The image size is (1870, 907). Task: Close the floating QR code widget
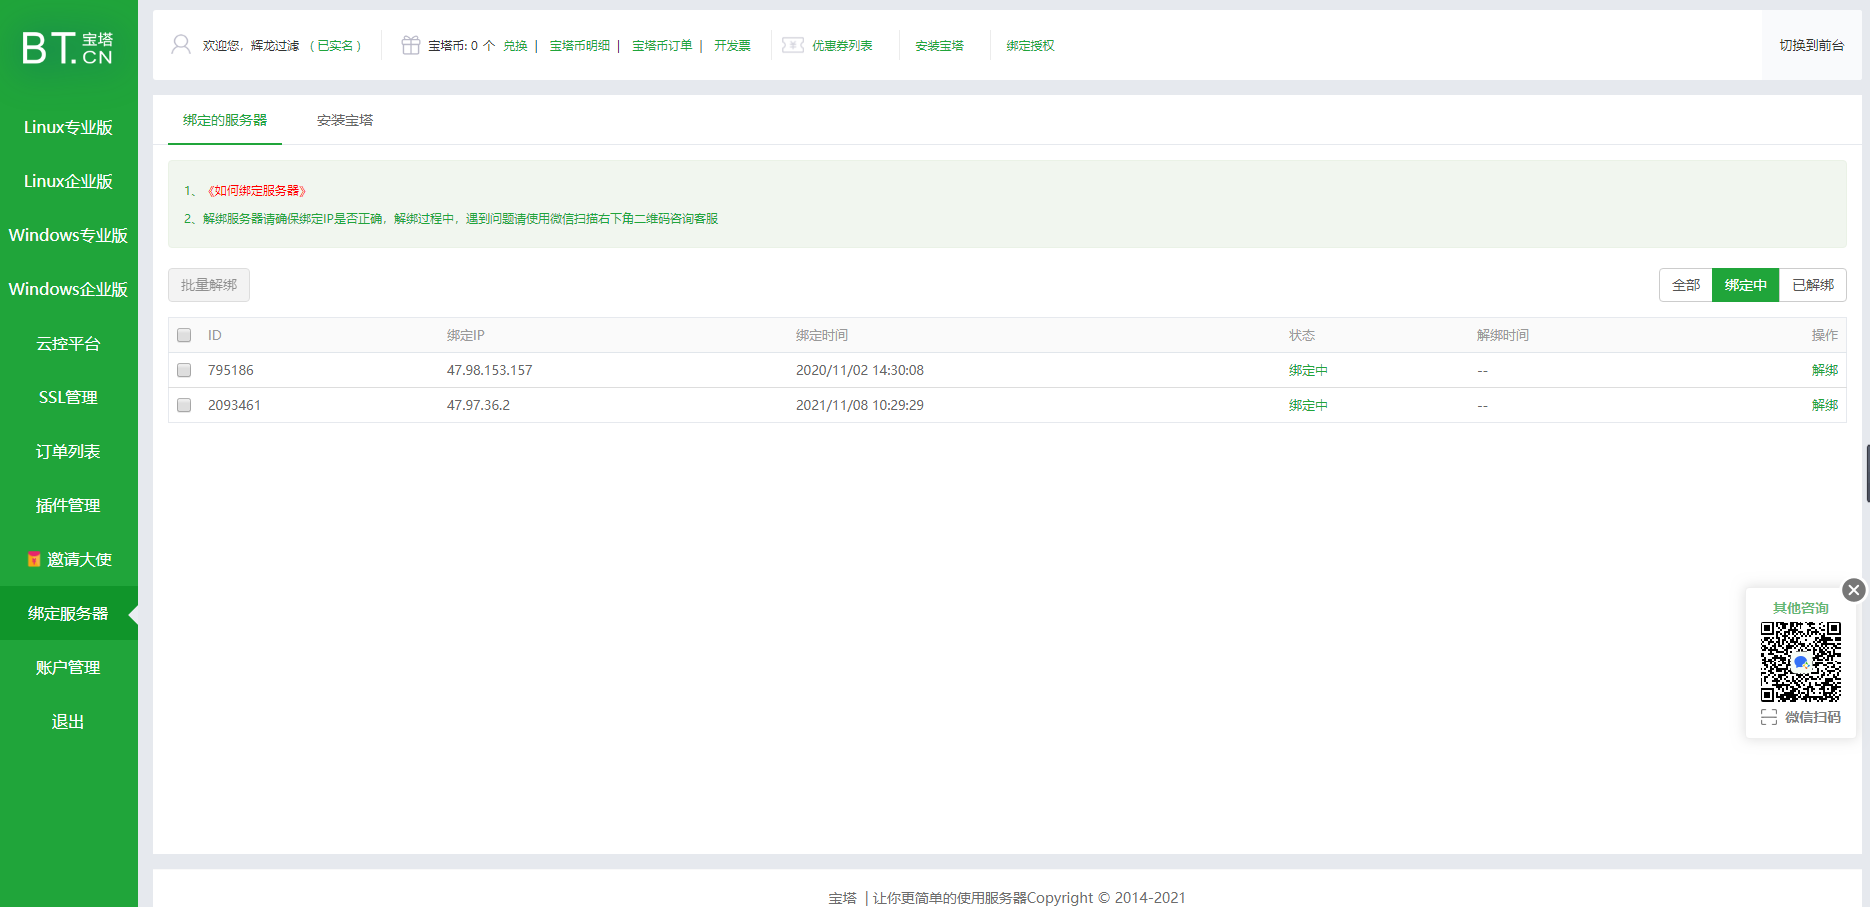tap(1853, 590)
